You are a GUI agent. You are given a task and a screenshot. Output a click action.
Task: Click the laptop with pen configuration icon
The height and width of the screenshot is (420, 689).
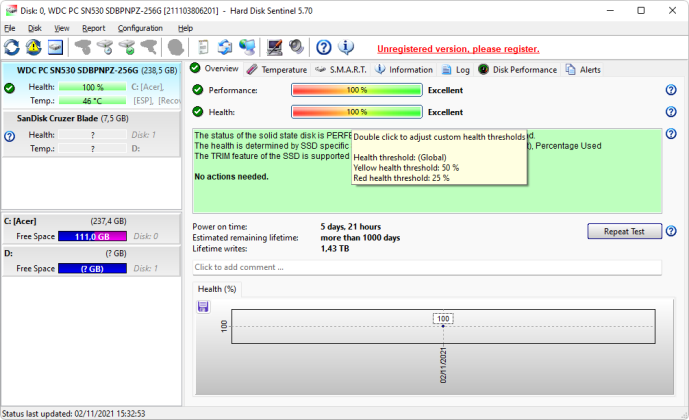[275, 47]
